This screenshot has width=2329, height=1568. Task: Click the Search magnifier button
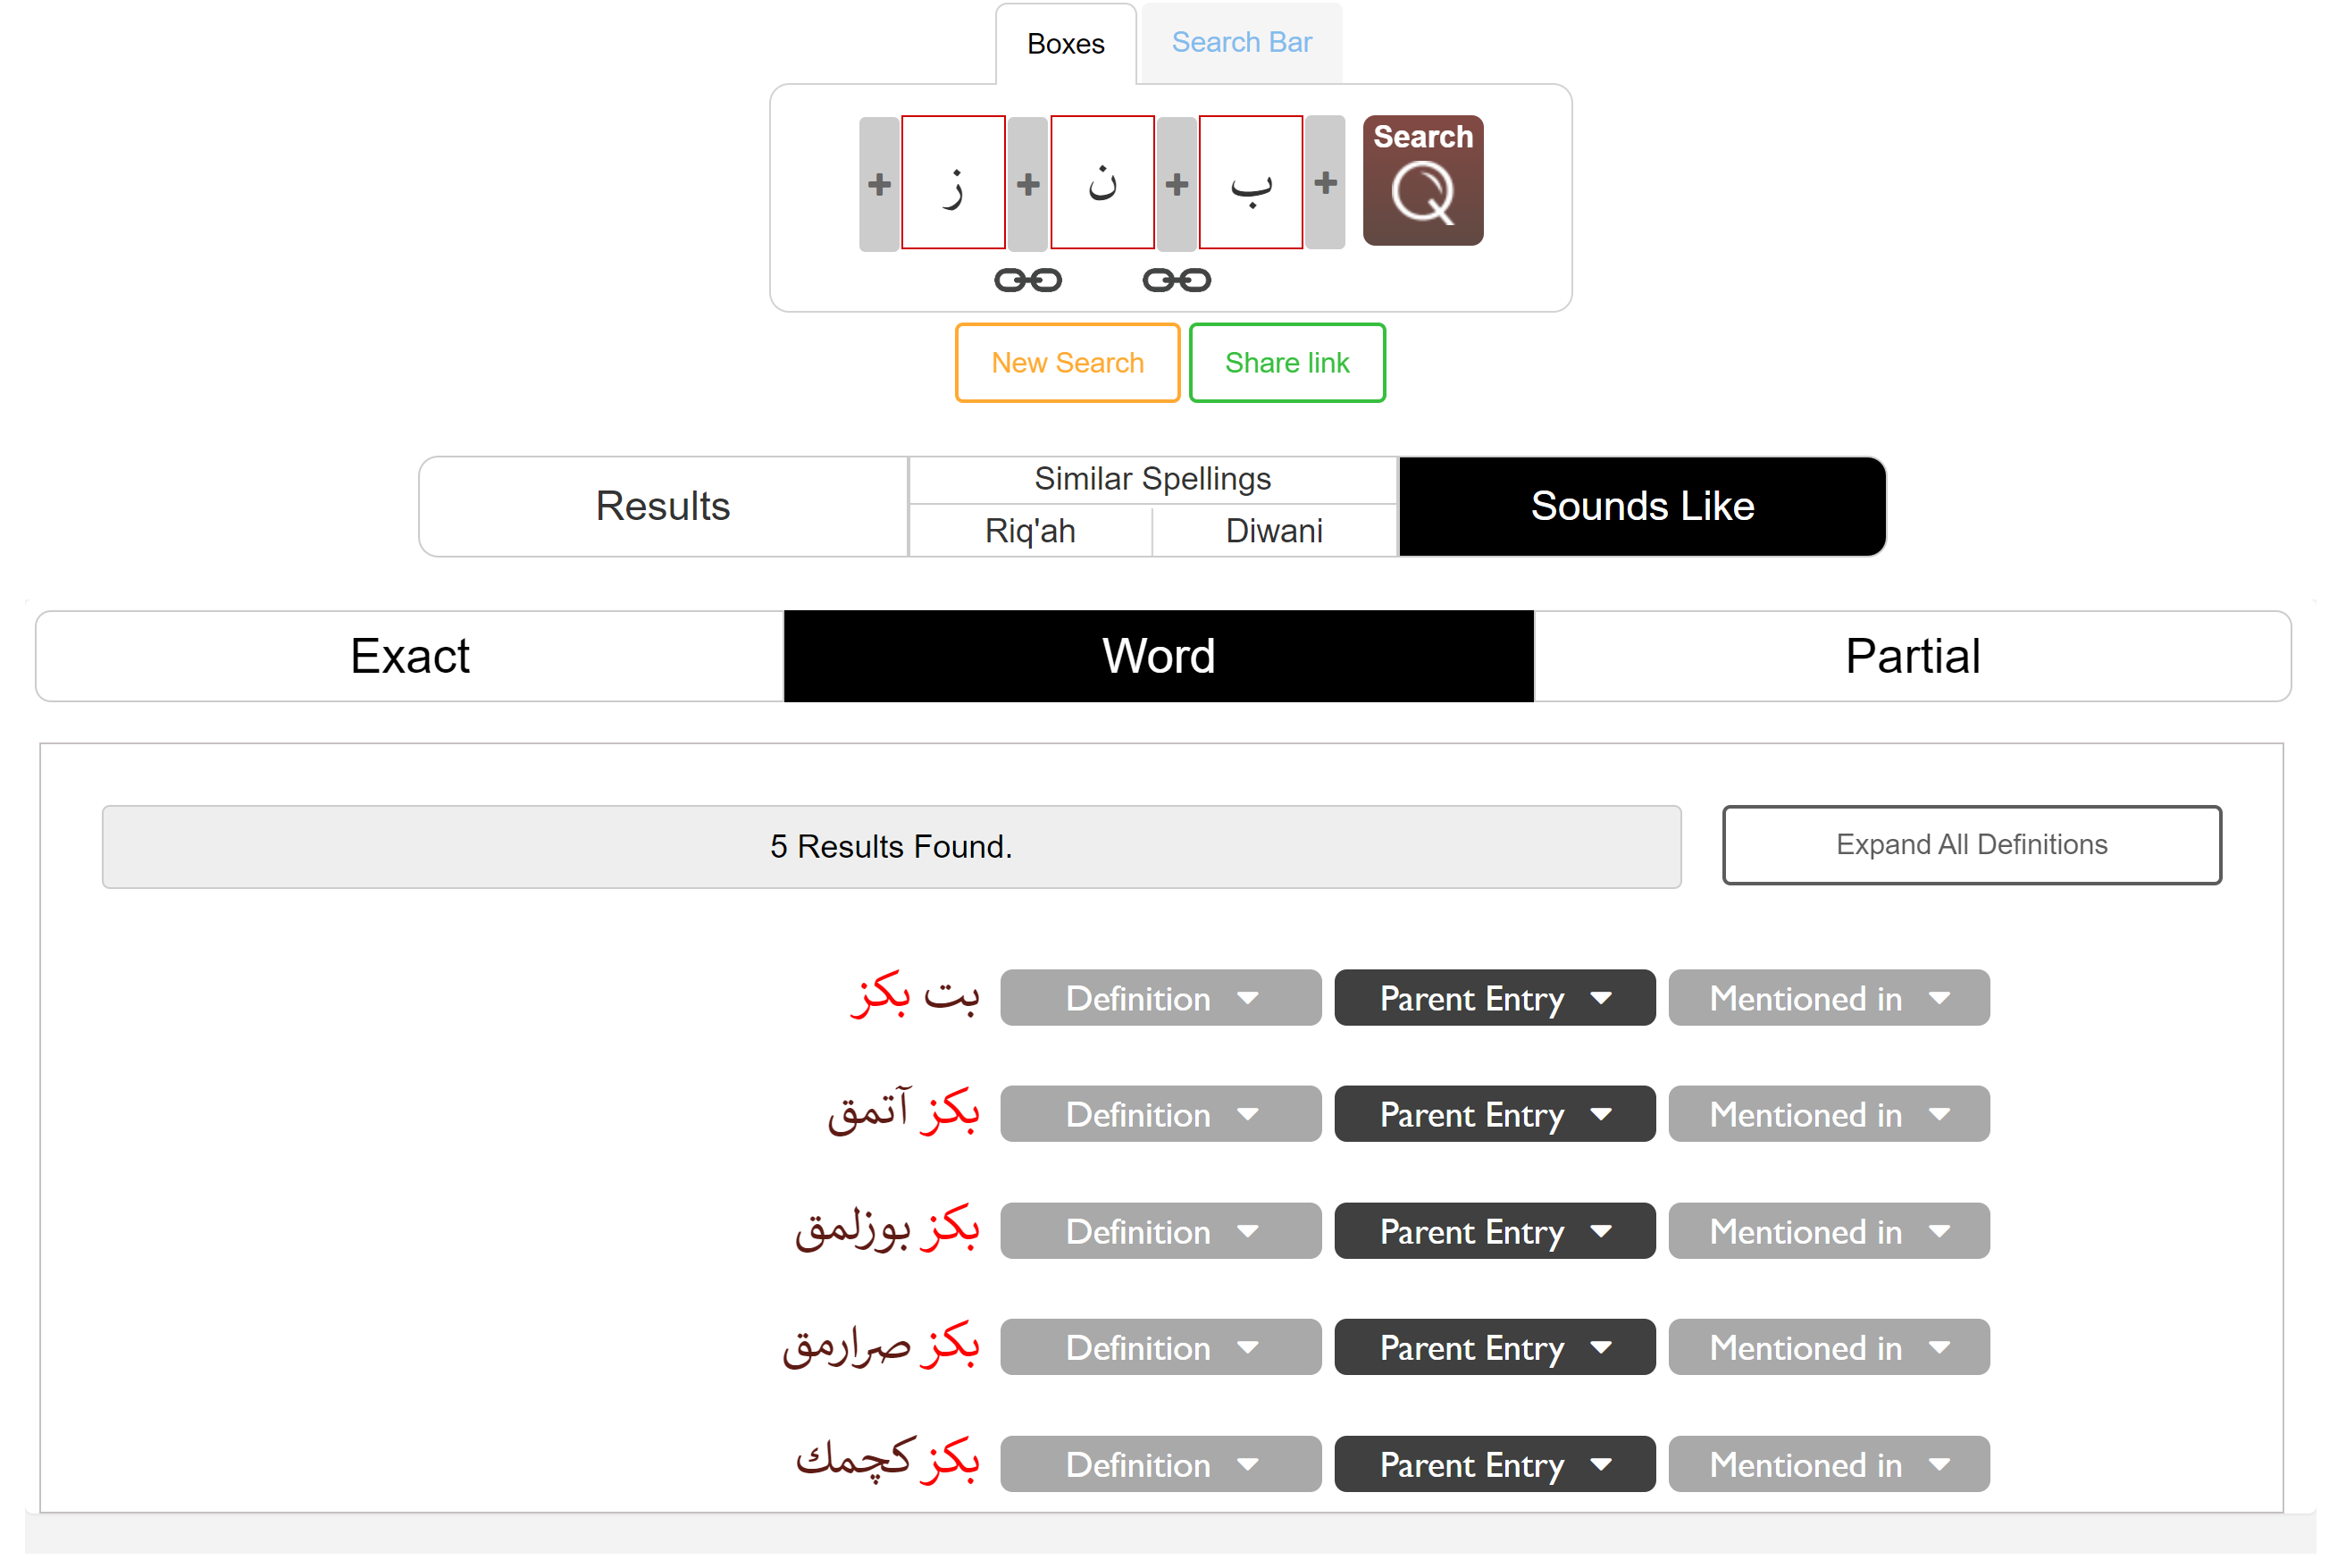point(1422,181)
